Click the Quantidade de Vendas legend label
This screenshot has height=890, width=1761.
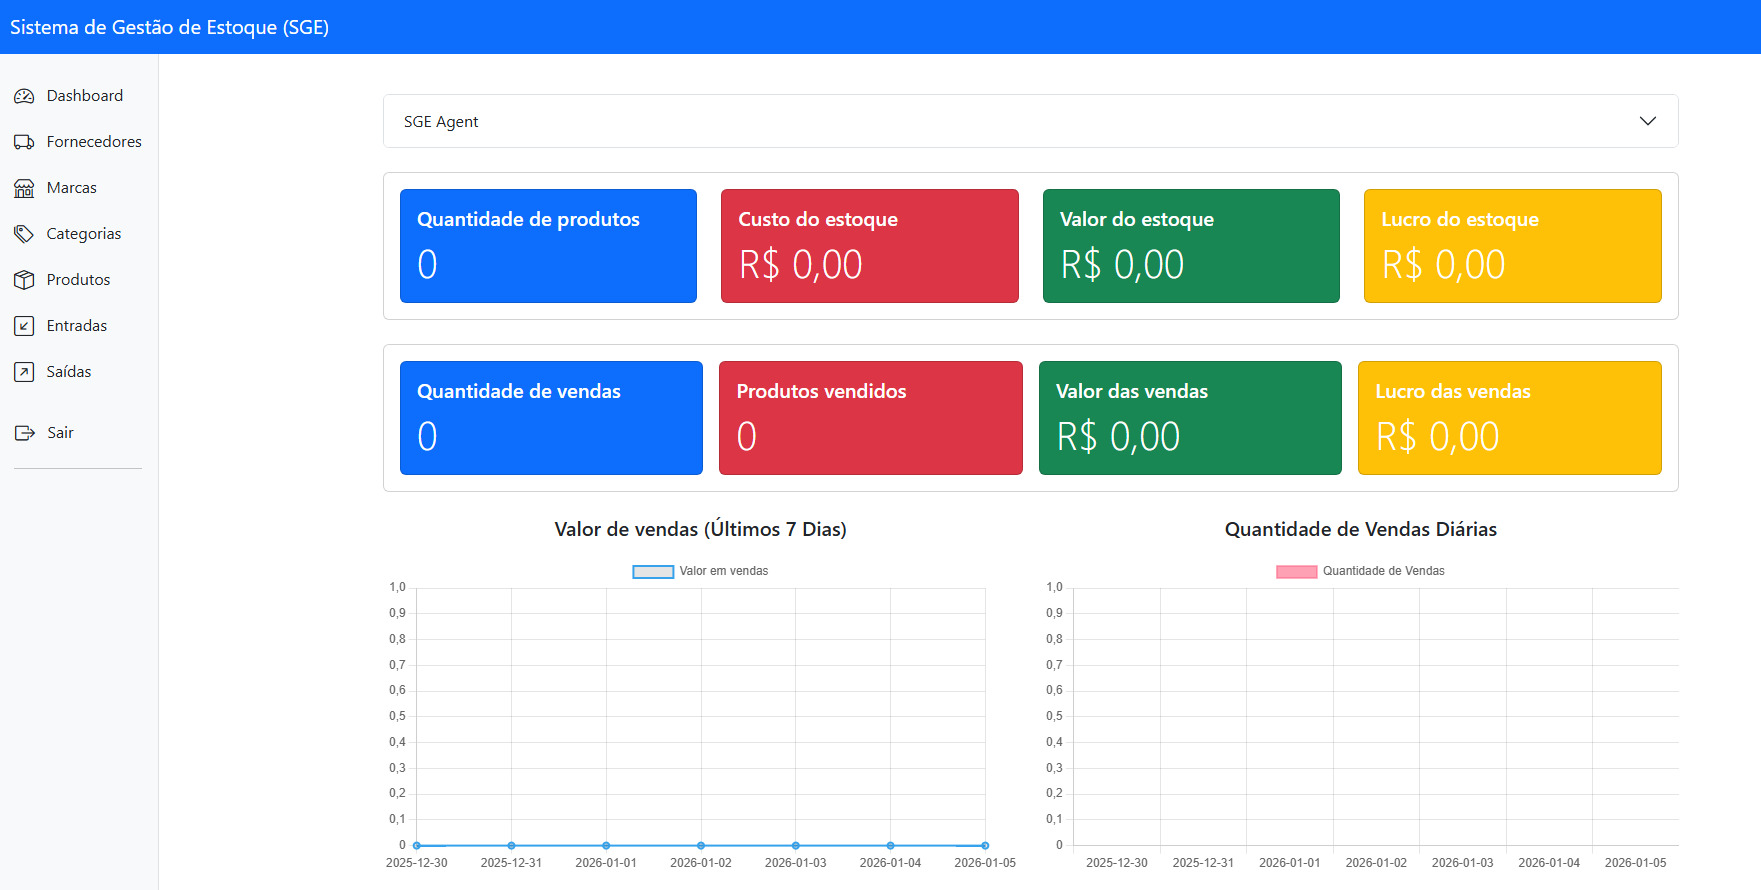[1384, 571]
